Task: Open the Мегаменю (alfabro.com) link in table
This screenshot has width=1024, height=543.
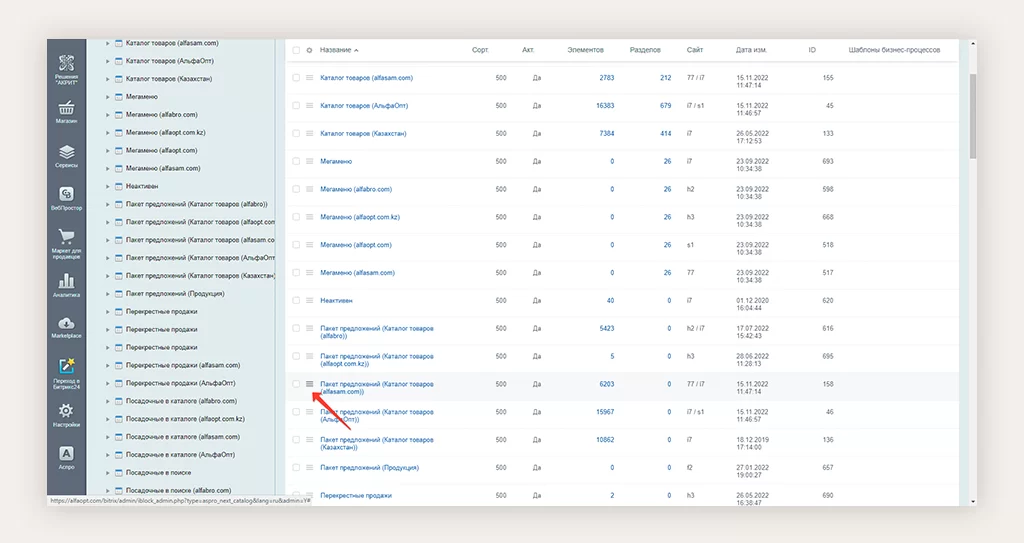Action: pos(356,189)
